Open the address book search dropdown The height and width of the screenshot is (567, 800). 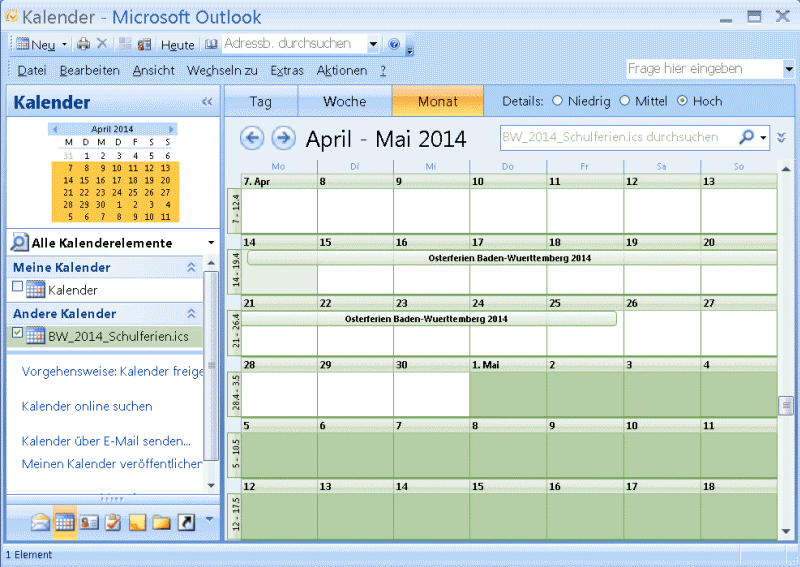point(373,44)
